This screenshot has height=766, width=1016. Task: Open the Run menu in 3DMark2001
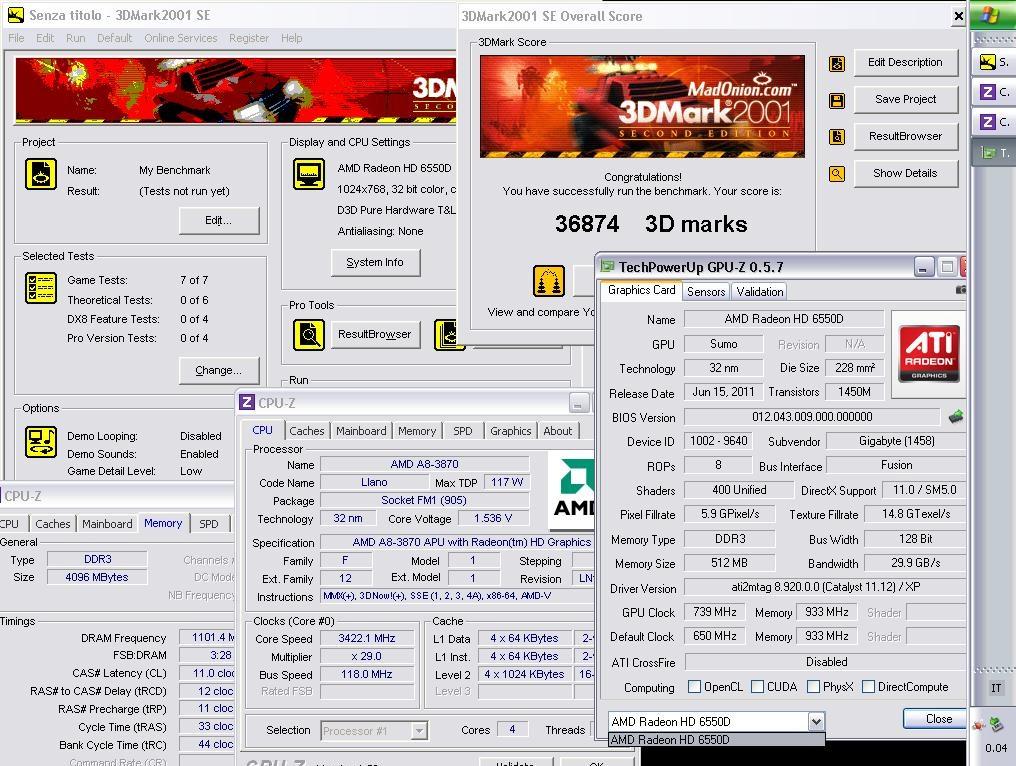click(x=76, y=38)
